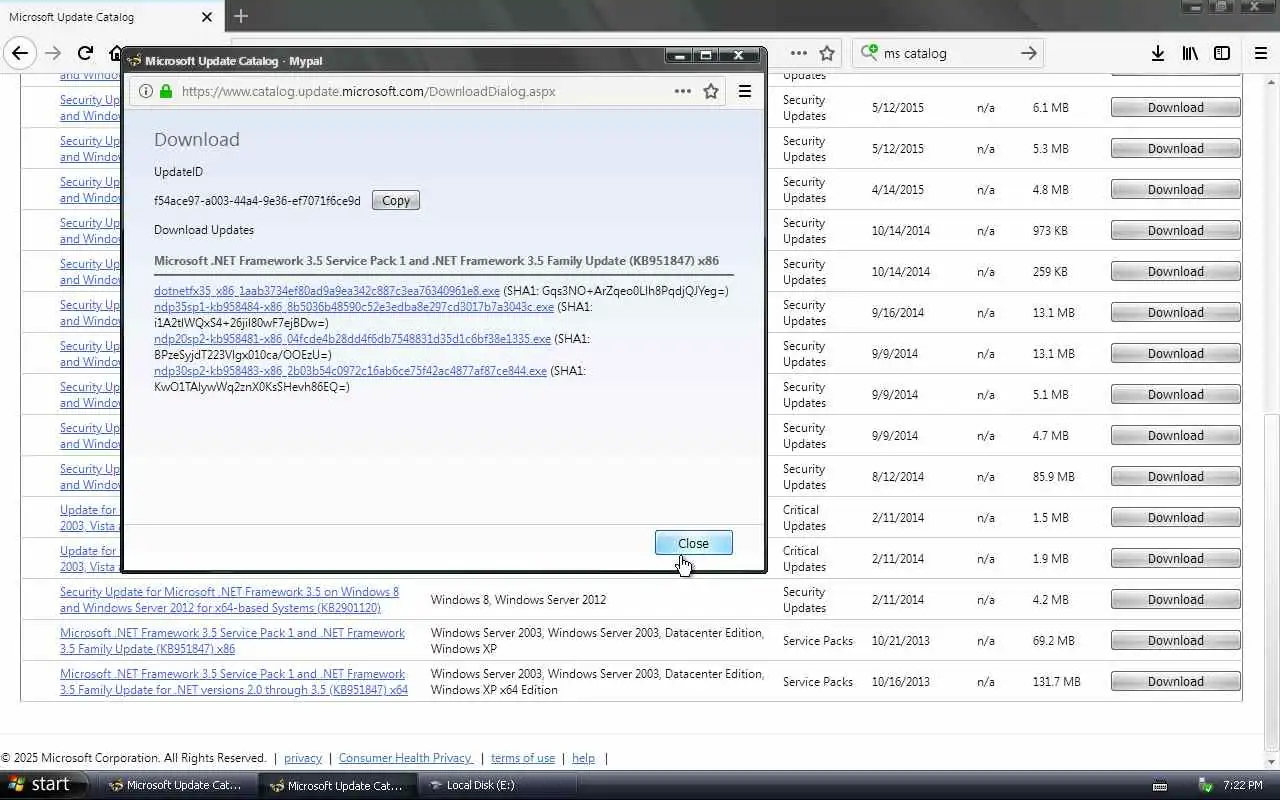Go back with the browser back arrow
The image size is (1280, 800).
tap(20, 53)
